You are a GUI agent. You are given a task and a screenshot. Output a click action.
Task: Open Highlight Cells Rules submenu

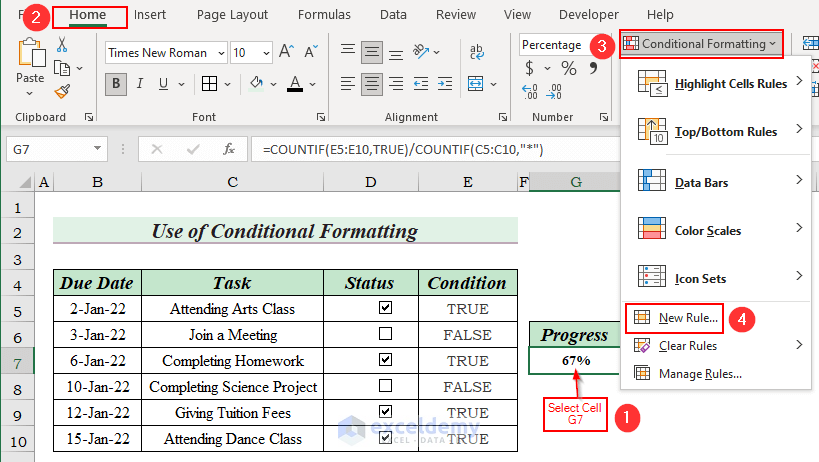coord(716,84)
